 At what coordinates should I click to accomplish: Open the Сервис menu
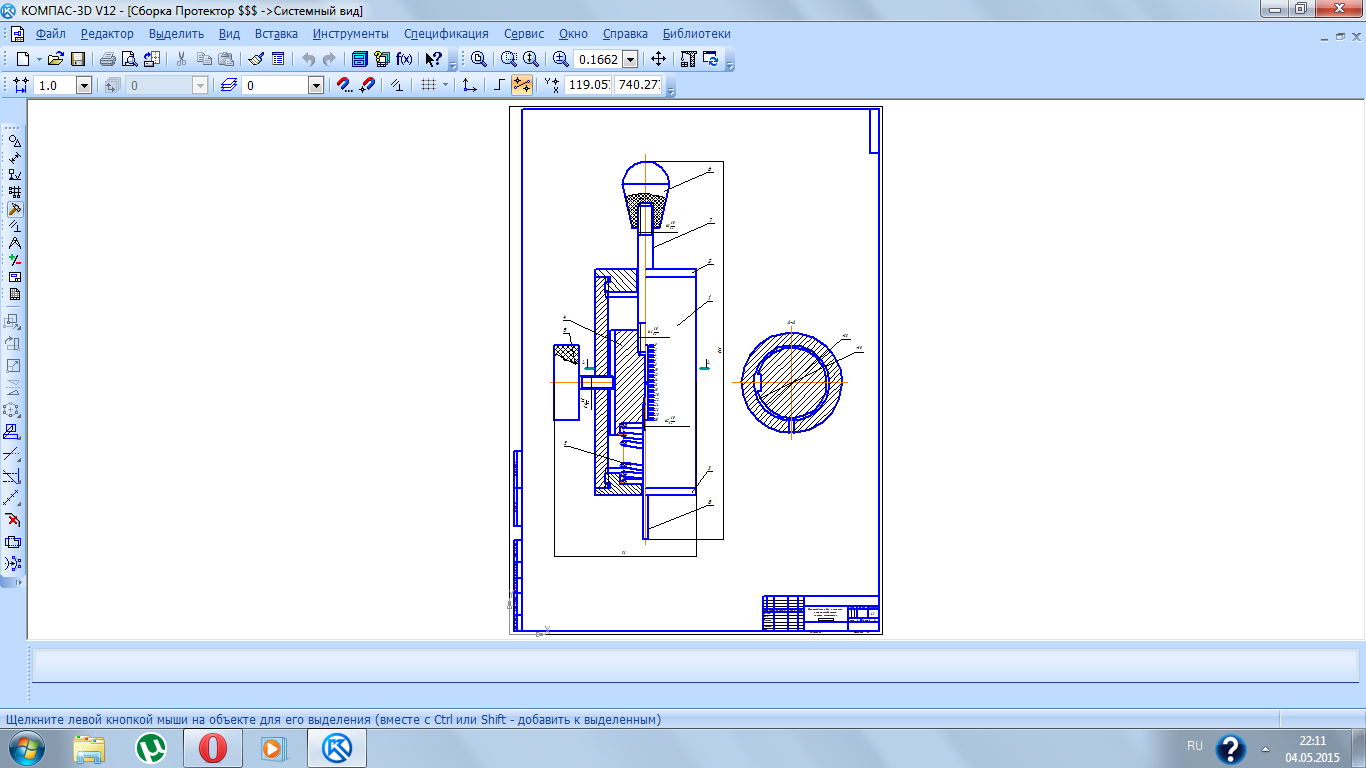pos(524,34)
